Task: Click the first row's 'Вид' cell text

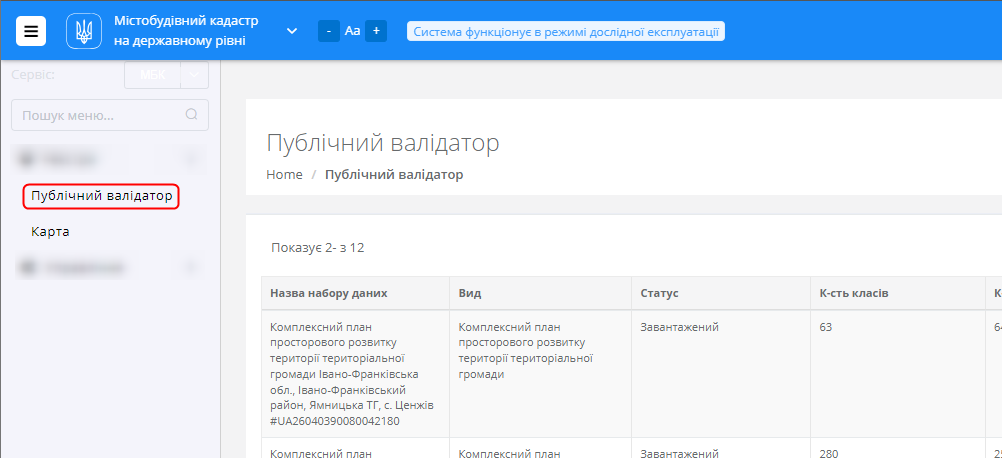Action: point(525,351)
